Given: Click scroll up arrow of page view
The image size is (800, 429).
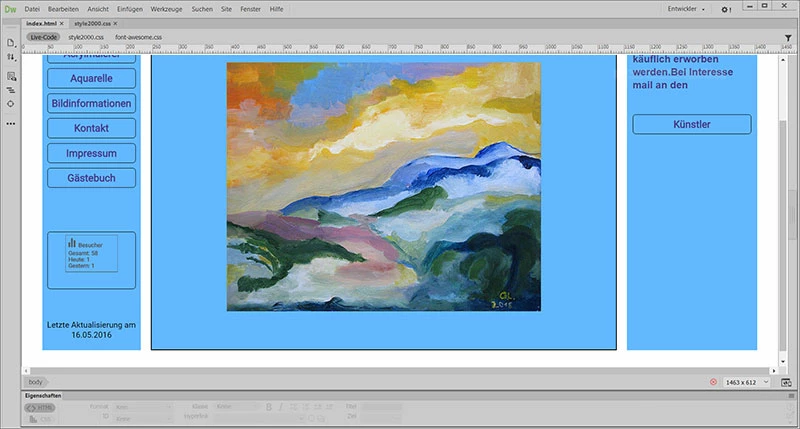Looking at the screenshot, I should [783, 60].
